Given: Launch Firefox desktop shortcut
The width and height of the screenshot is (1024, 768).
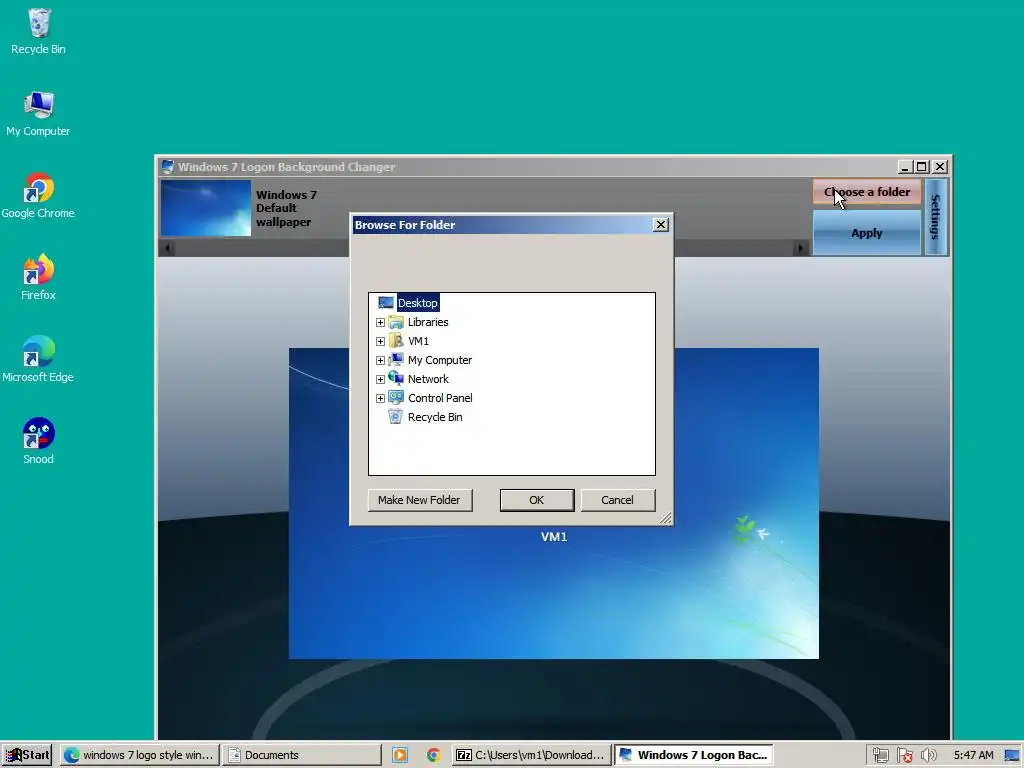Looking at the screenshot, I should (39, 278).
